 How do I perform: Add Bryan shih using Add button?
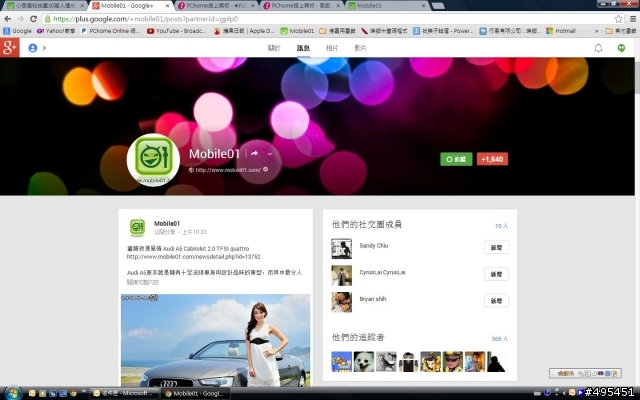(x=496, y=300)
